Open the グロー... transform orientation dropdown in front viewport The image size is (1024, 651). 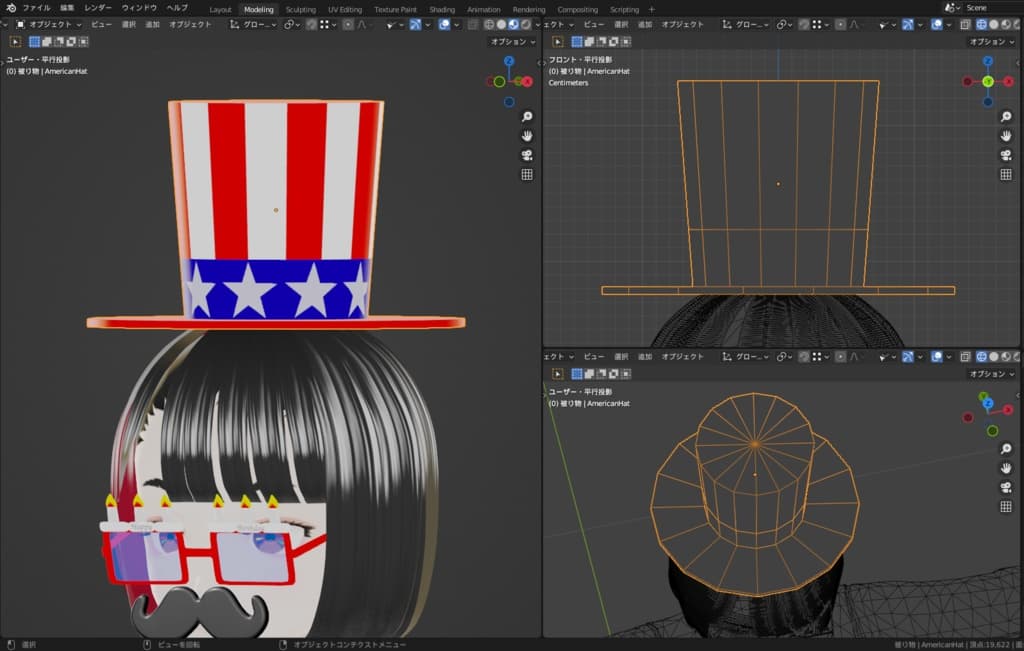coord(748,24)
